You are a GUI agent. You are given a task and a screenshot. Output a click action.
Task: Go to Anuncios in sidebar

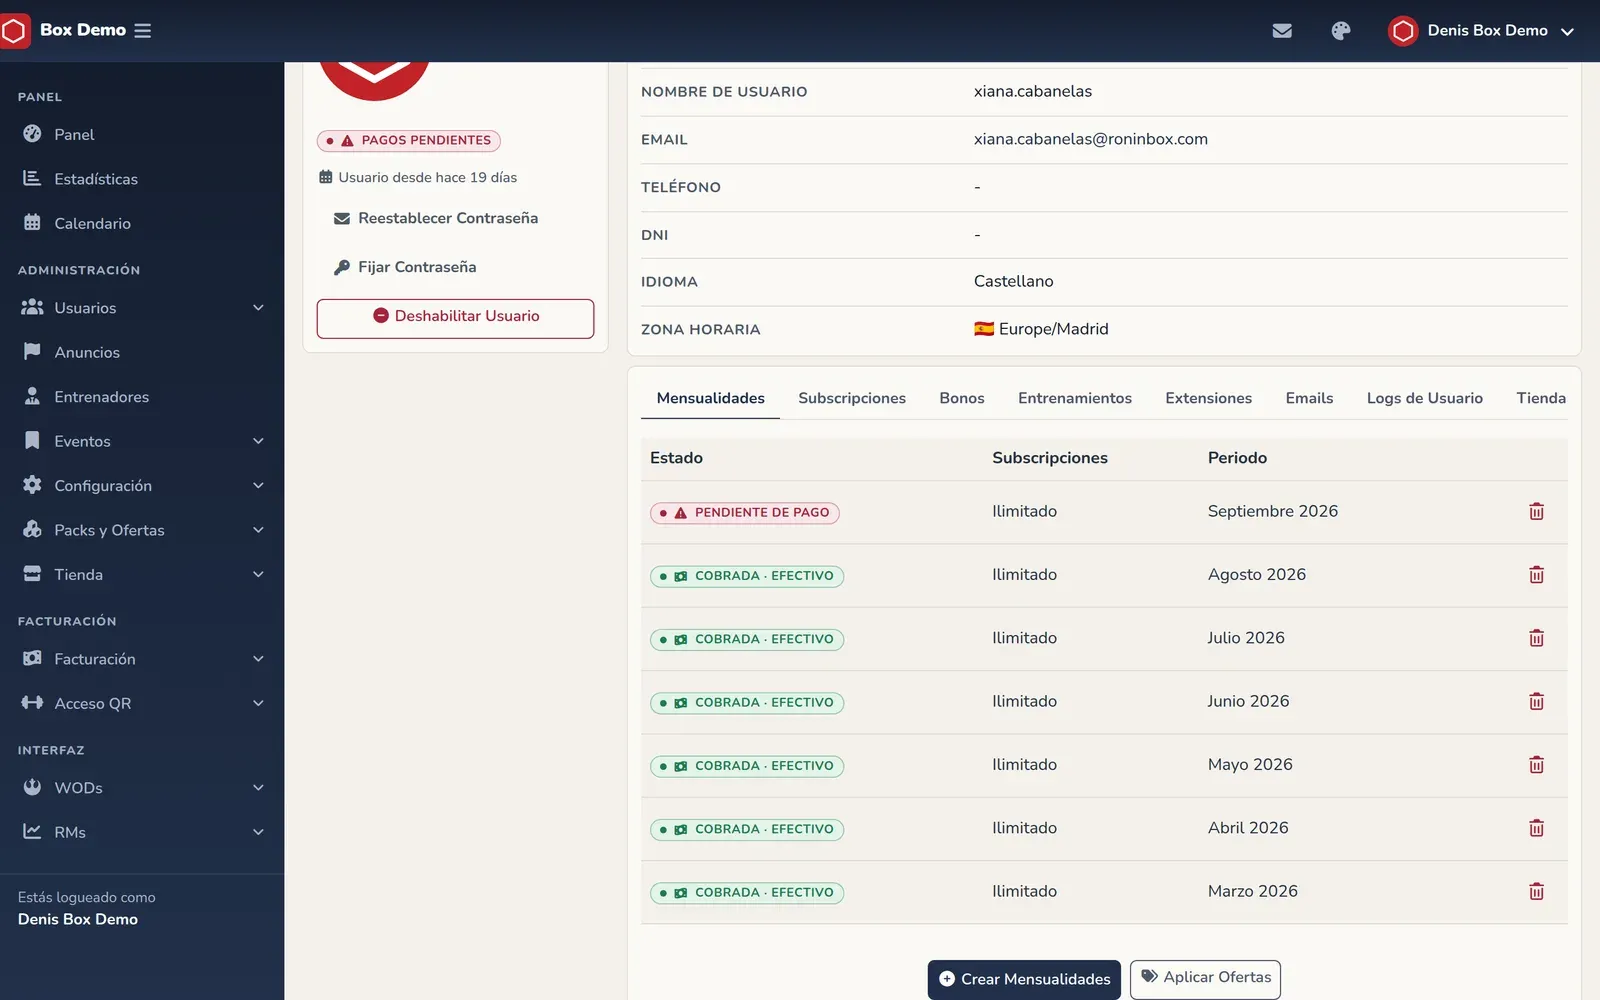coord(142,352)
